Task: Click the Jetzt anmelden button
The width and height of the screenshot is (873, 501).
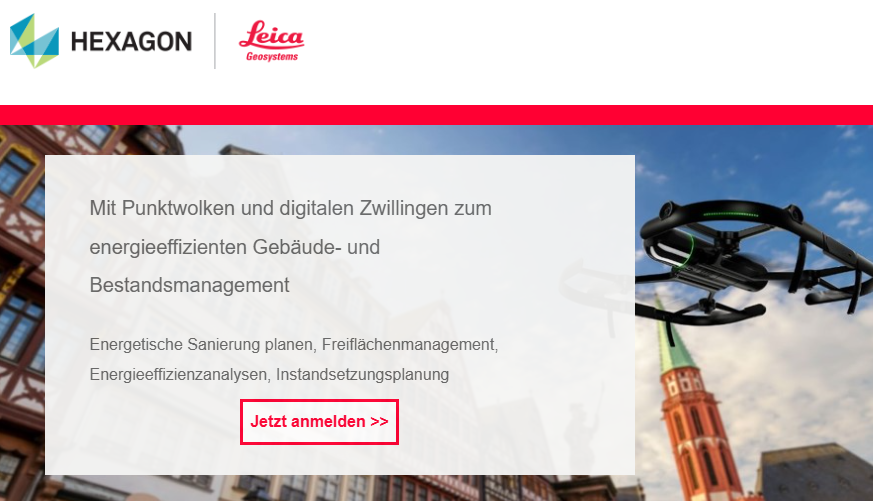Action: (319, 422)
